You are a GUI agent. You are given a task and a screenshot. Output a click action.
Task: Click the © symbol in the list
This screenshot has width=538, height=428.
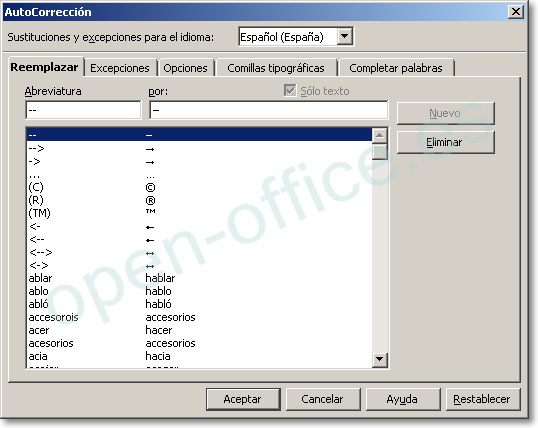tap(150, 188)
